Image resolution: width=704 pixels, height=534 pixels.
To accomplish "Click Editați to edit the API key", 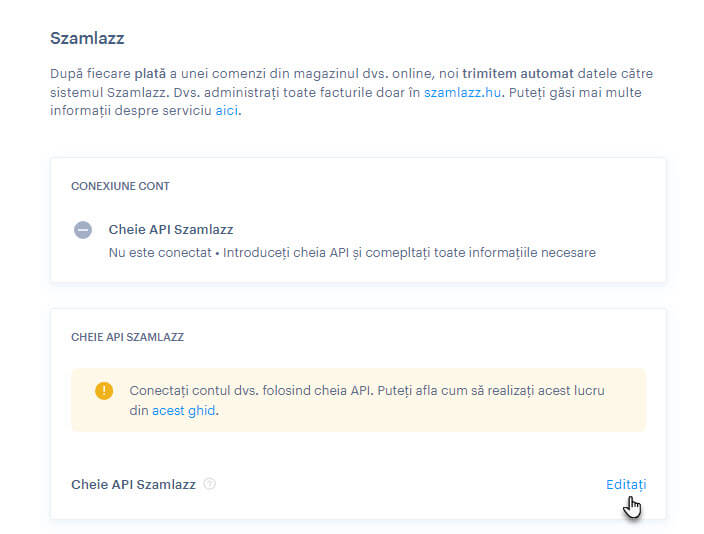I will click(x=626, y=485).
